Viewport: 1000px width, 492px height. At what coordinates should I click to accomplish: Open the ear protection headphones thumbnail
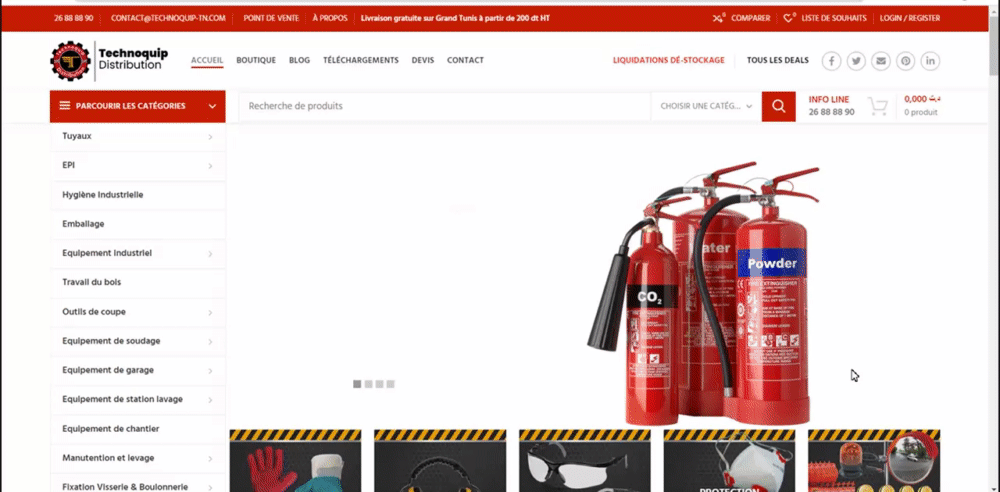tap(440, 461)
